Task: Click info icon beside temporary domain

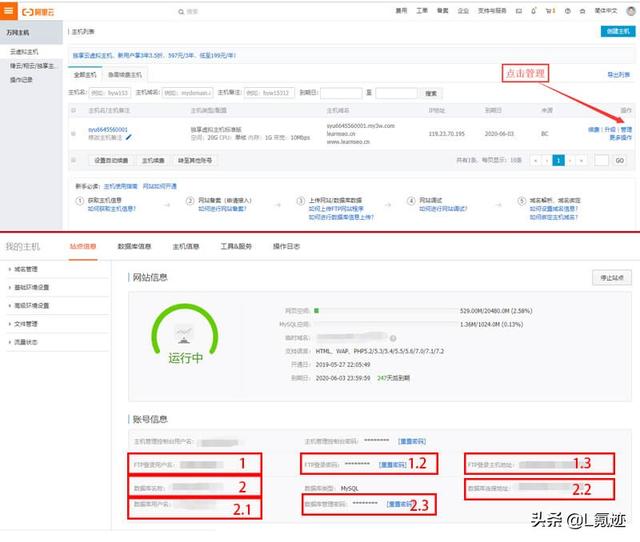Action: point(393,338)
